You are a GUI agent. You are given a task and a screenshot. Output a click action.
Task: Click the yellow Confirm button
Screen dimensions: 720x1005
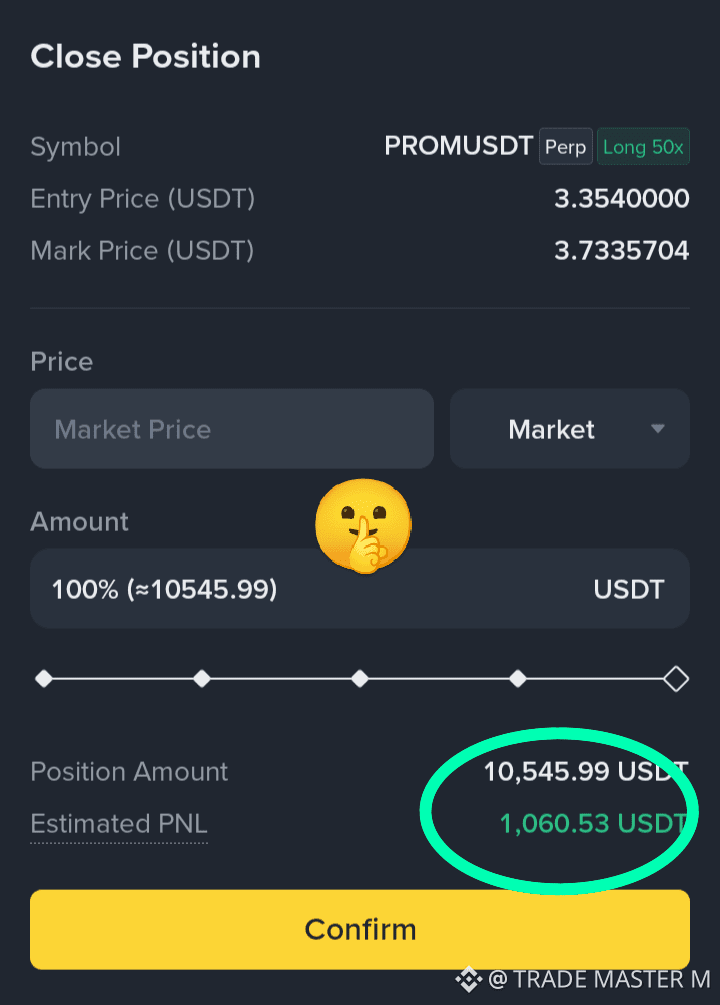(x=360, y=929)
